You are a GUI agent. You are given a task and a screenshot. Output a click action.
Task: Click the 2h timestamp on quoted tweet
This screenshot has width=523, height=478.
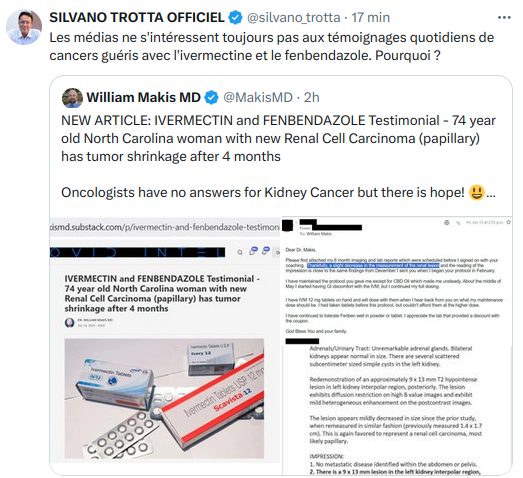312,97
